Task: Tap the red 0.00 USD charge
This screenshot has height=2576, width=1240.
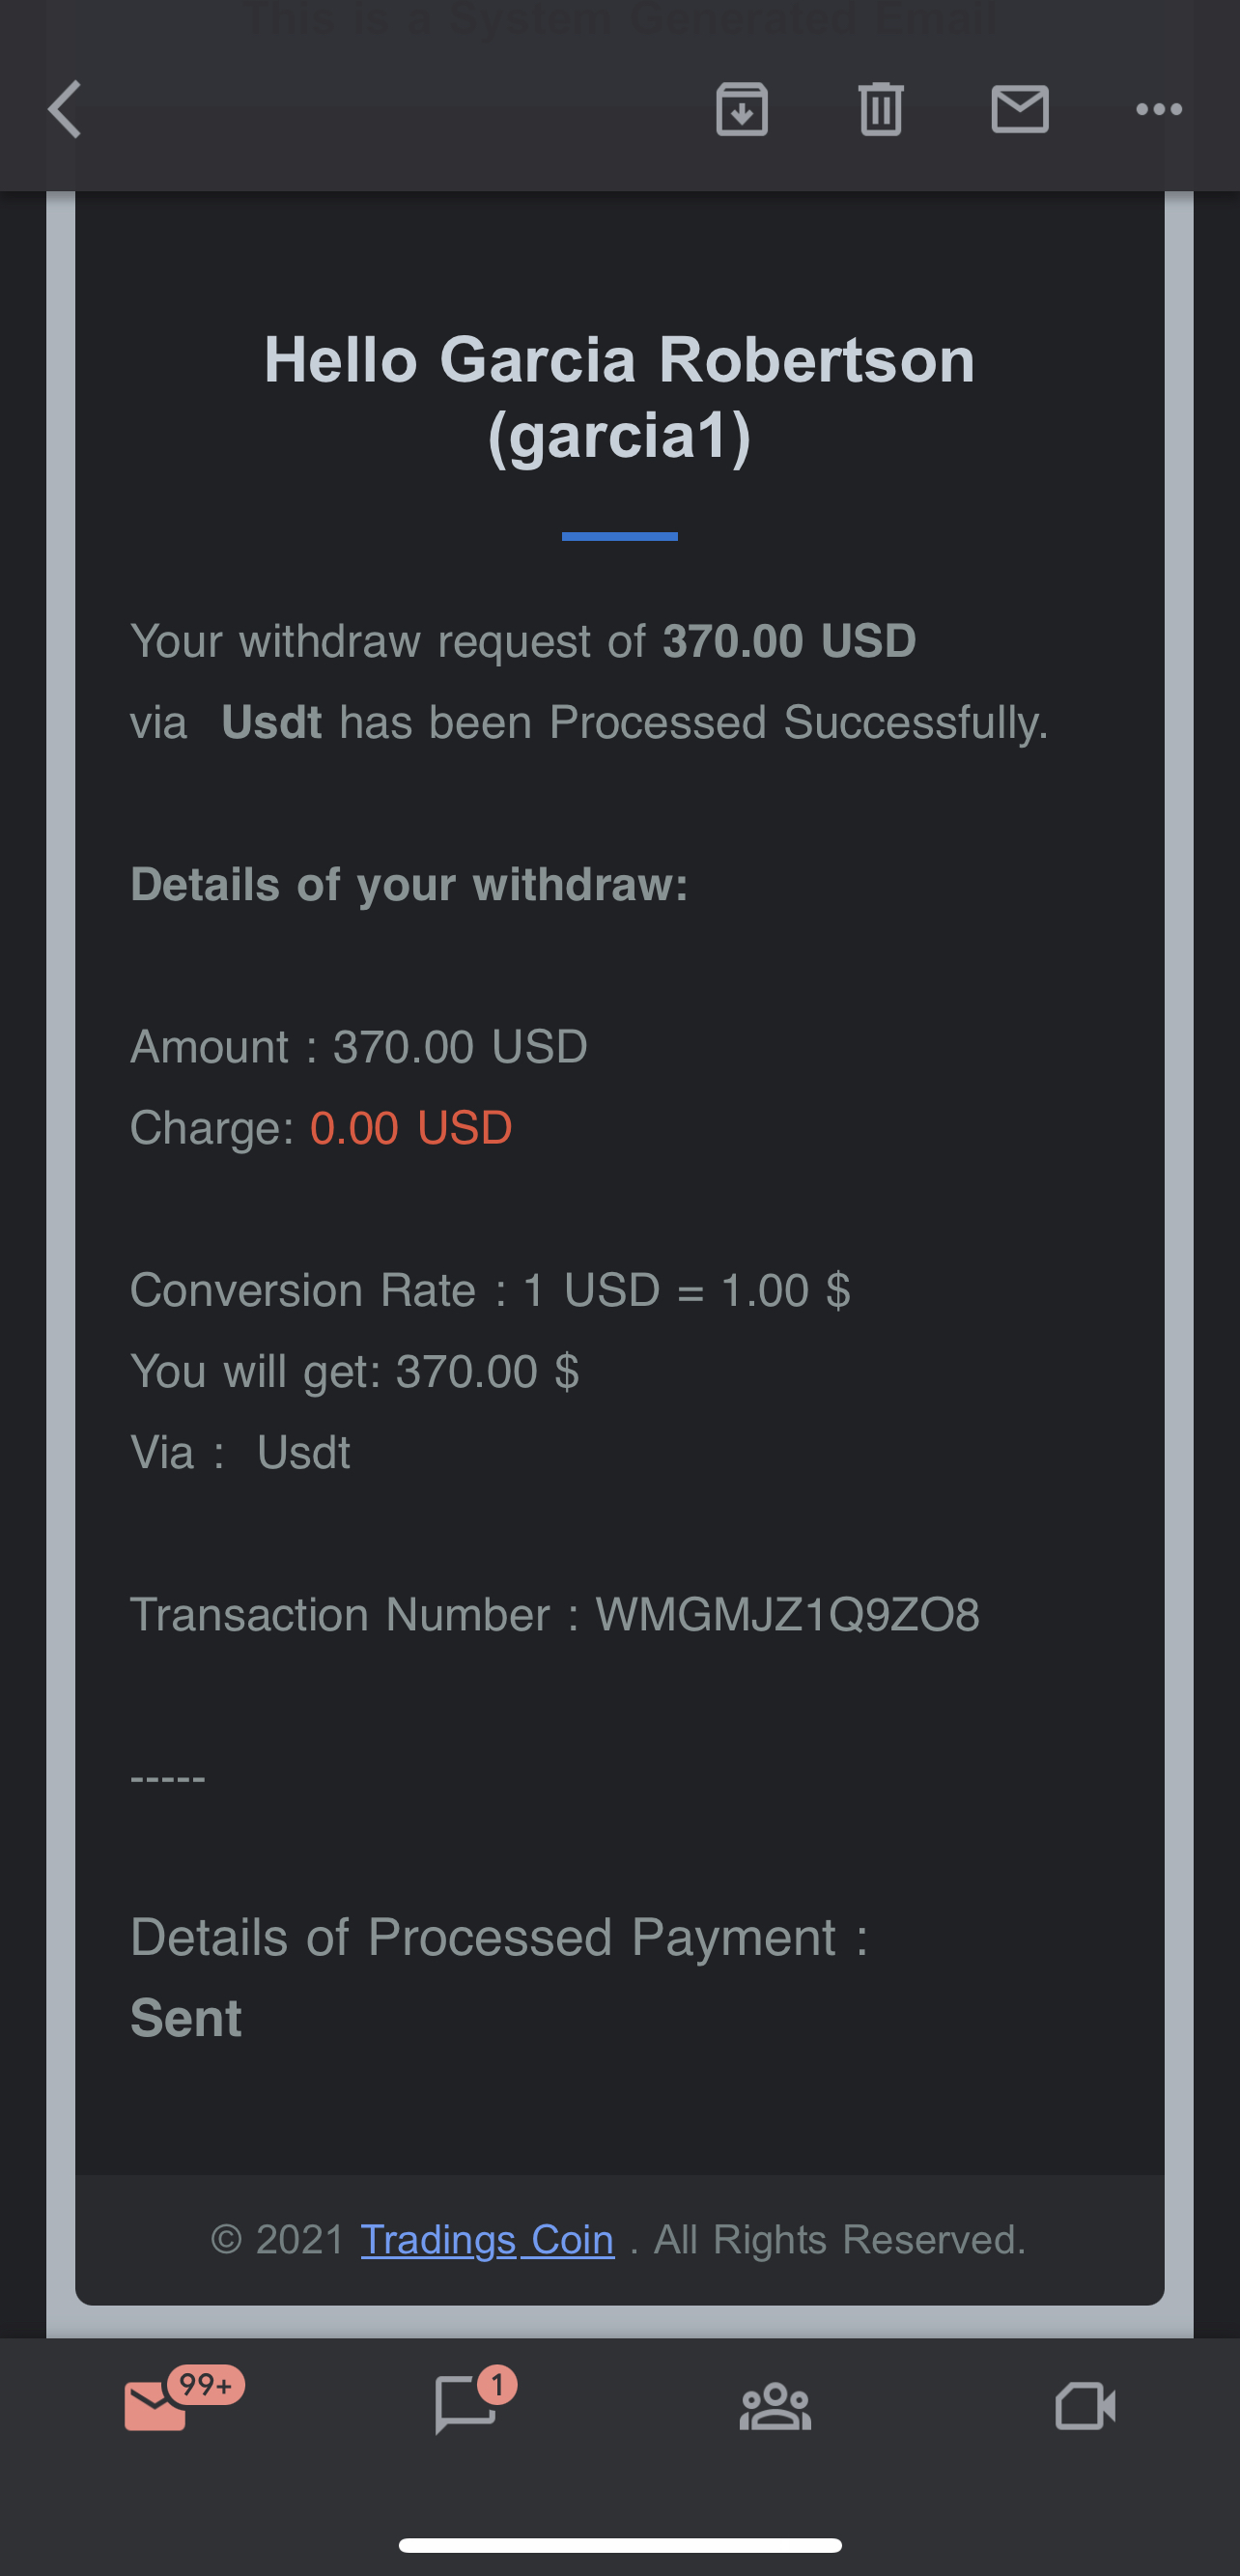Action: click(x=411, y=1128)
